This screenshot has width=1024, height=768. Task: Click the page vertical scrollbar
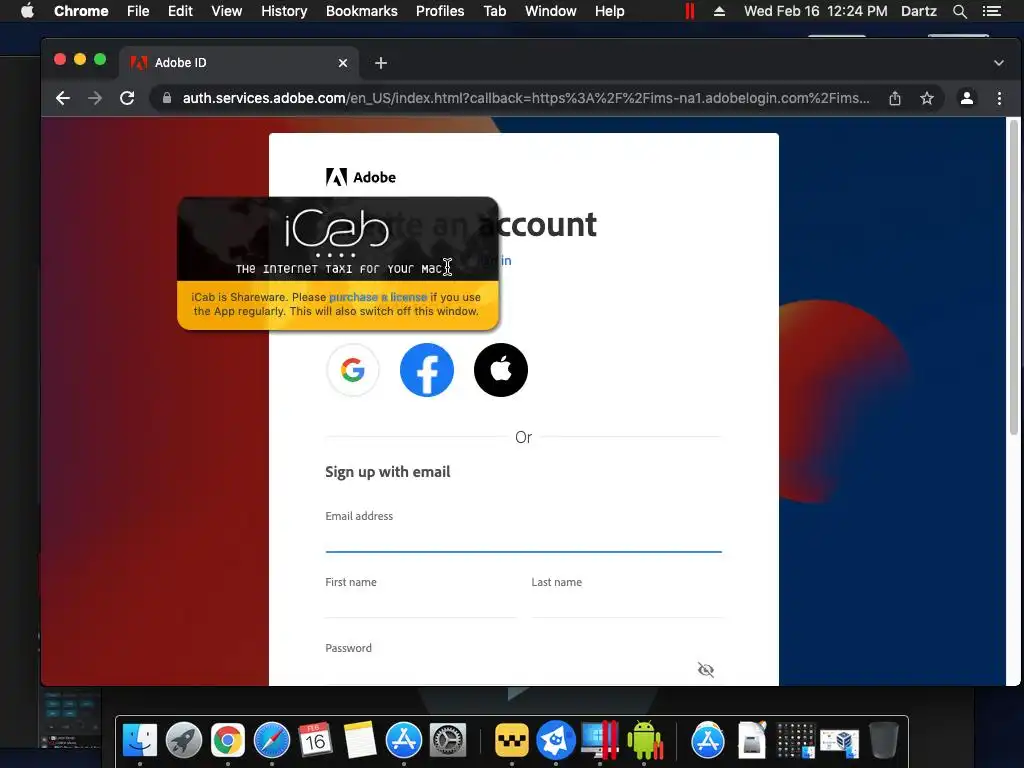(x=1014, y=278)
